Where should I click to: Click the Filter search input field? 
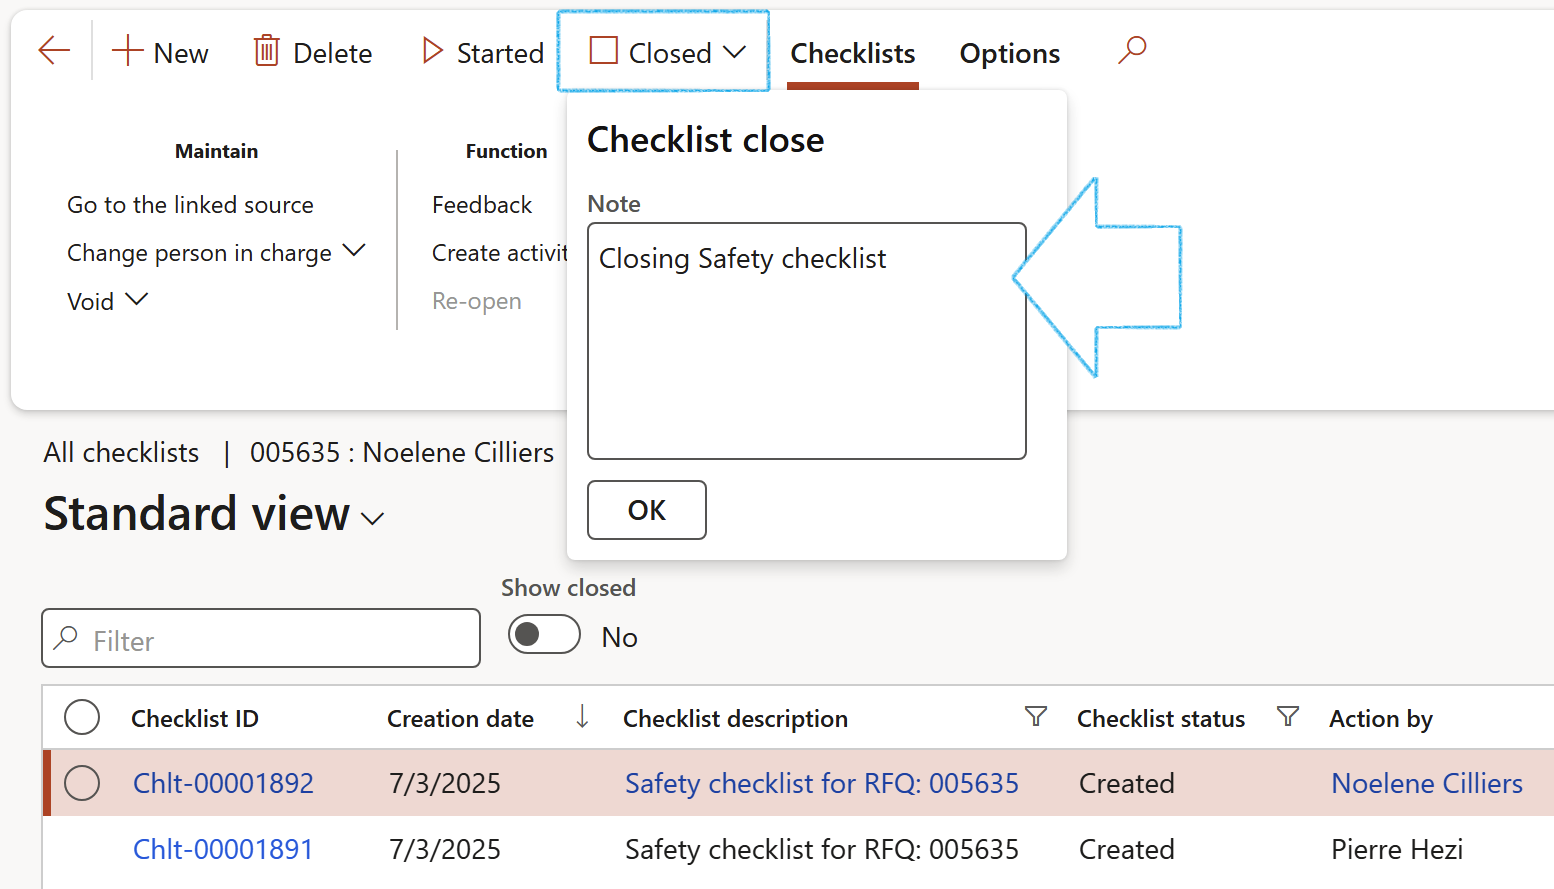(272, 640)
